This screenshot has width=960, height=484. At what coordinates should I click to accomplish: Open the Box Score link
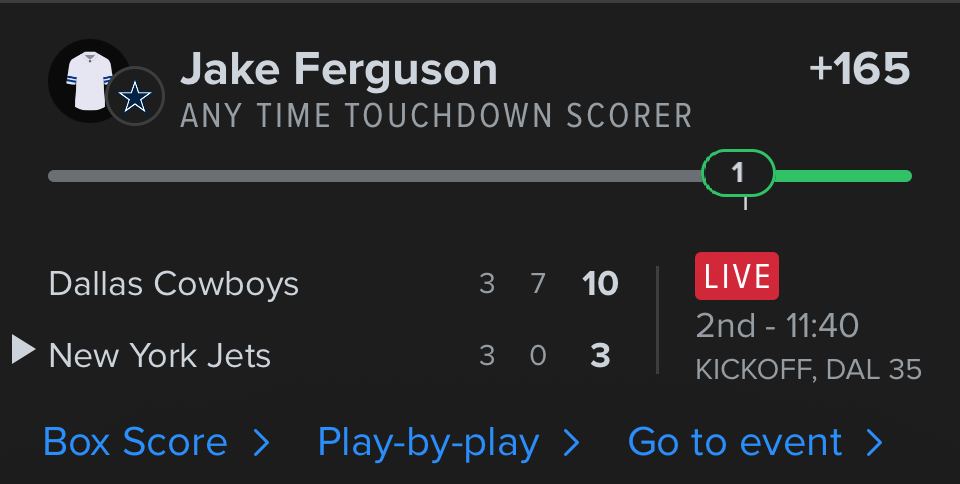pos(136,443)
